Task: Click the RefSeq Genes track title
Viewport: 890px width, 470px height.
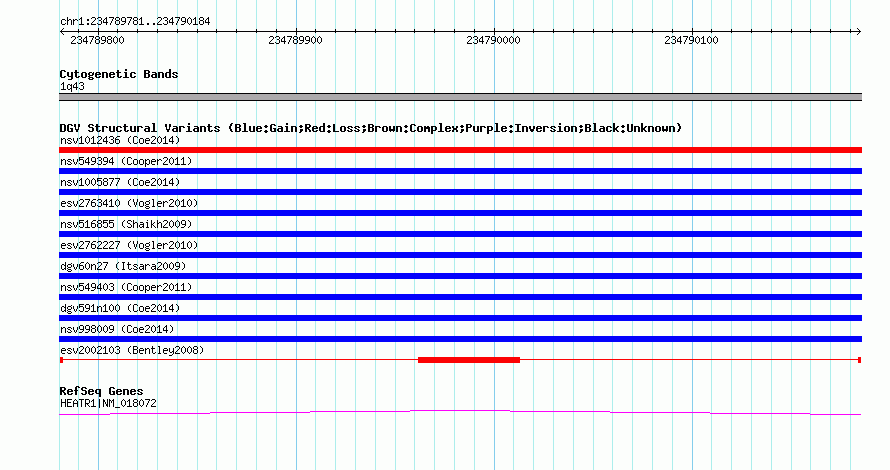Action: [101, 391]
